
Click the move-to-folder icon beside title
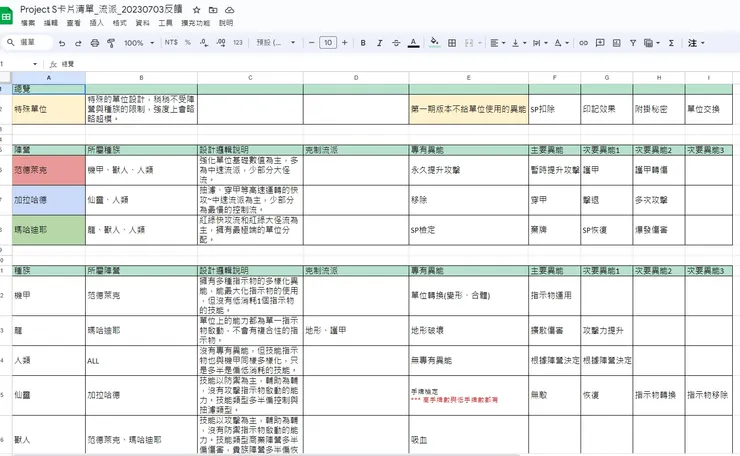[x=213, y=10]
